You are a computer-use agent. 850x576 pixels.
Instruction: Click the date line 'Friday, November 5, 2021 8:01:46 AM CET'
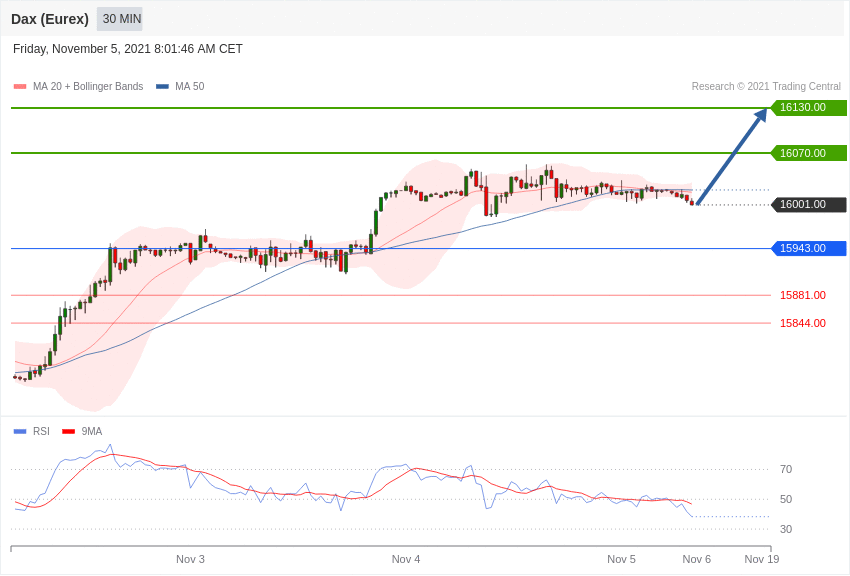(127, 49)
